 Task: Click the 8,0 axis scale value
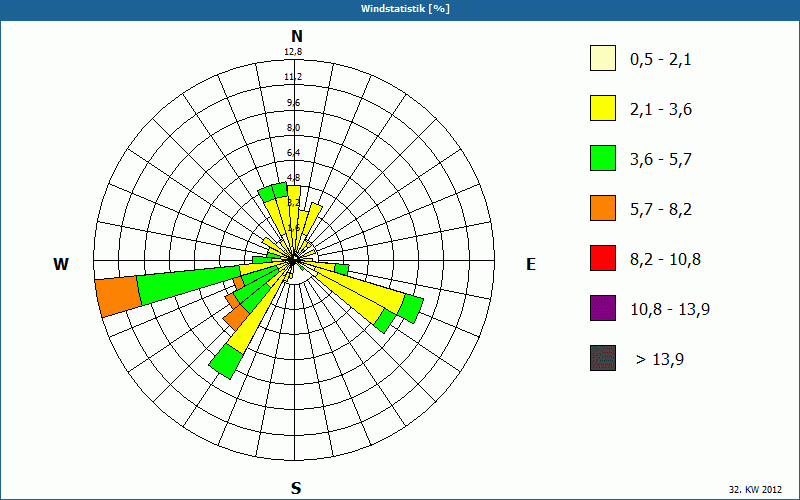[293, 128]
